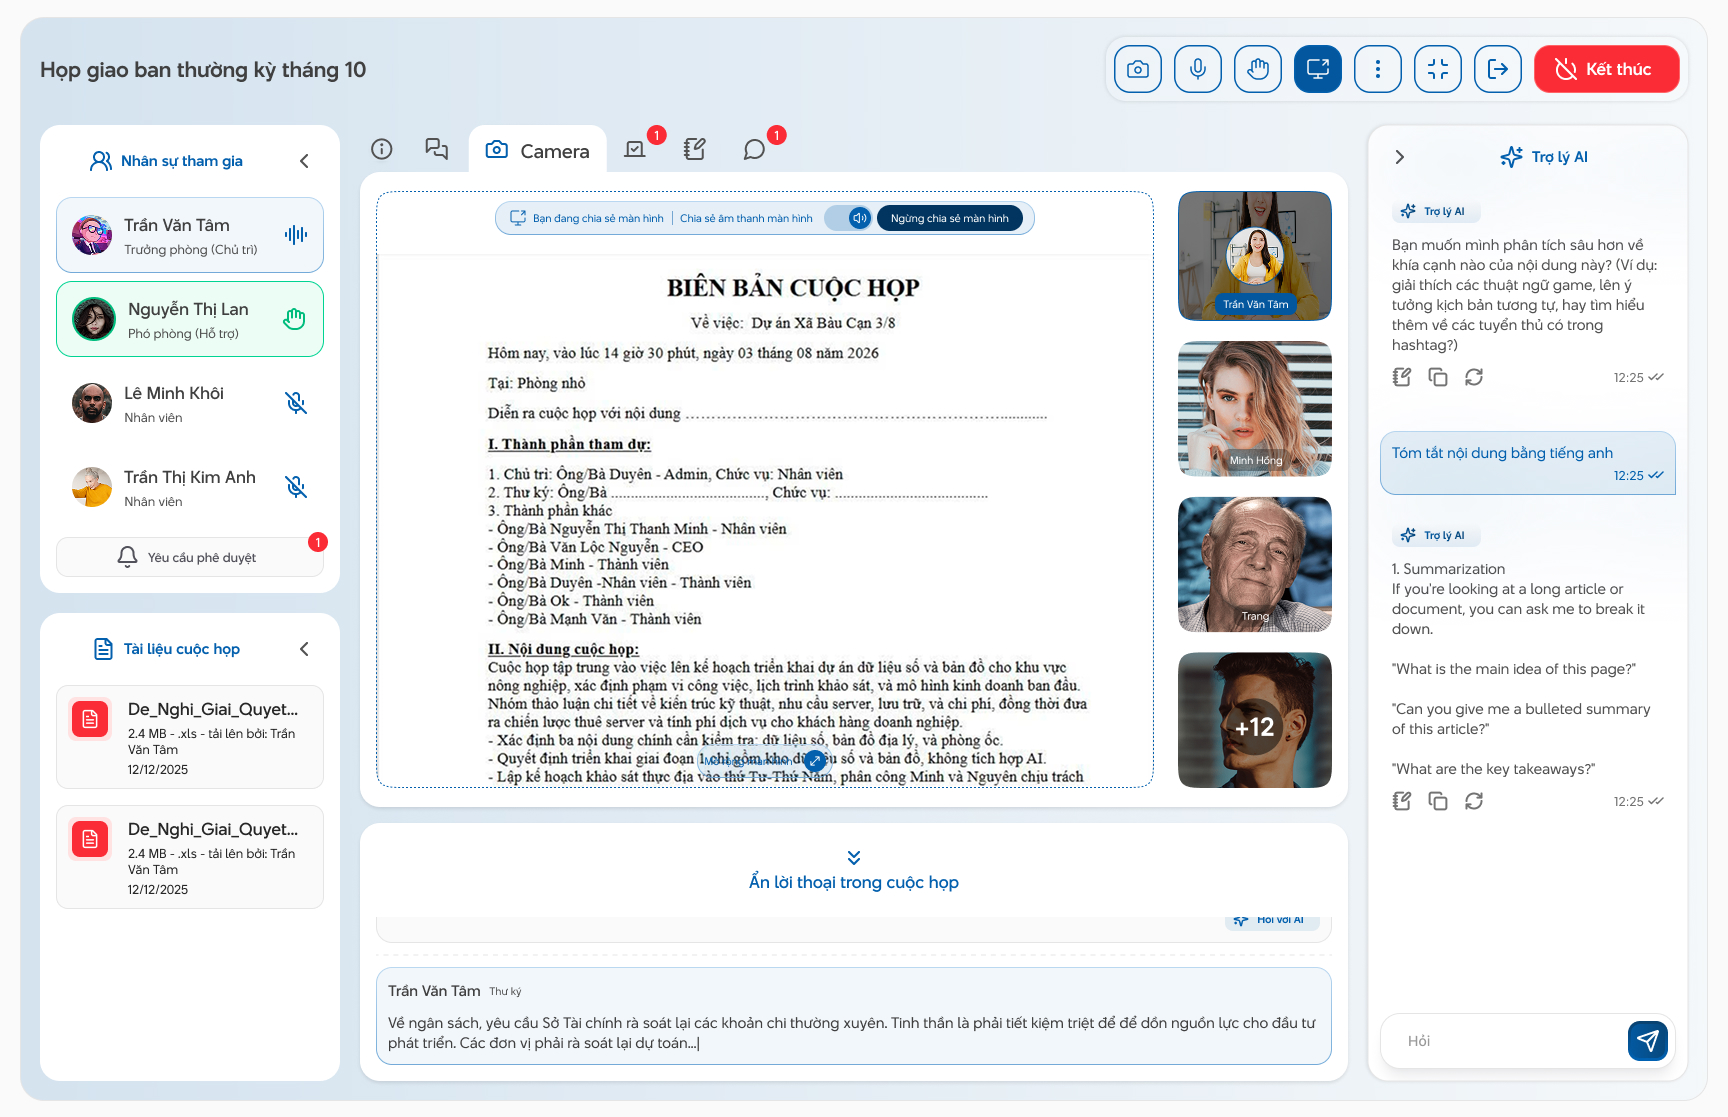Select the Camera tab

pyautogui.click(x=538, y=150)
